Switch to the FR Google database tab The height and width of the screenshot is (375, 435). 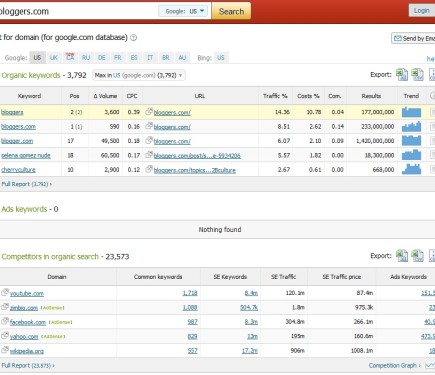click(118, 58)
